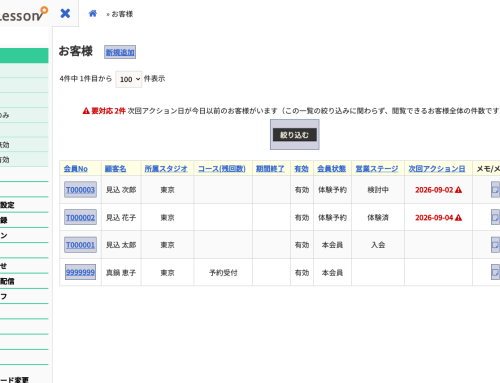Image resolution: width=500 pixels, height=383 pixels.
Task: Click 検討中 stage in T000003 row
Action: (378, 190)
